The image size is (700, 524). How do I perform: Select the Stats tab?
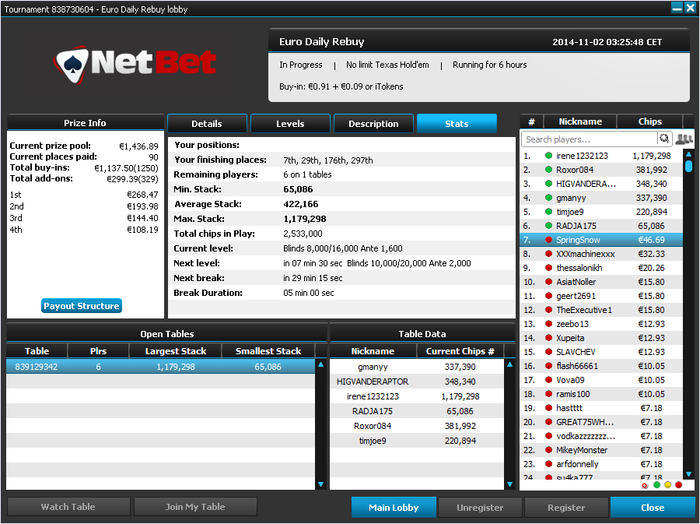click(x=457, y=124)
